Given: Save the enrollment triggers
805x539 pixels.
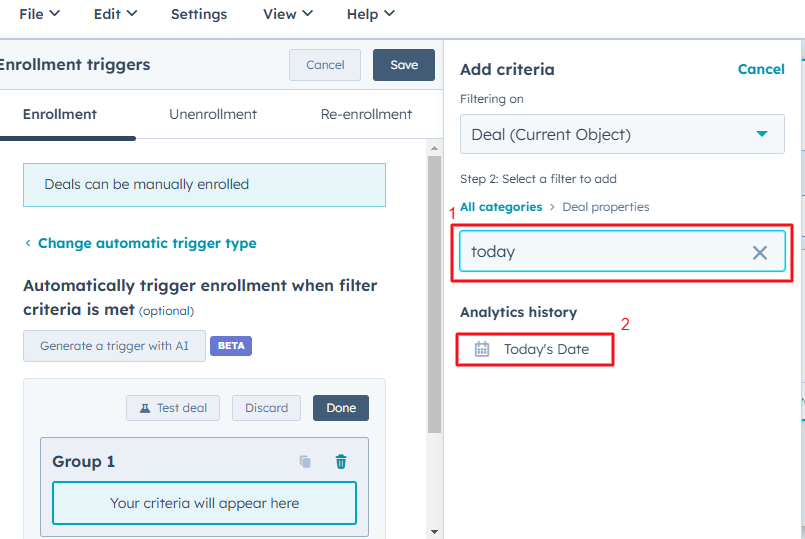Looking at the screenshot, I should coord(404,65).
